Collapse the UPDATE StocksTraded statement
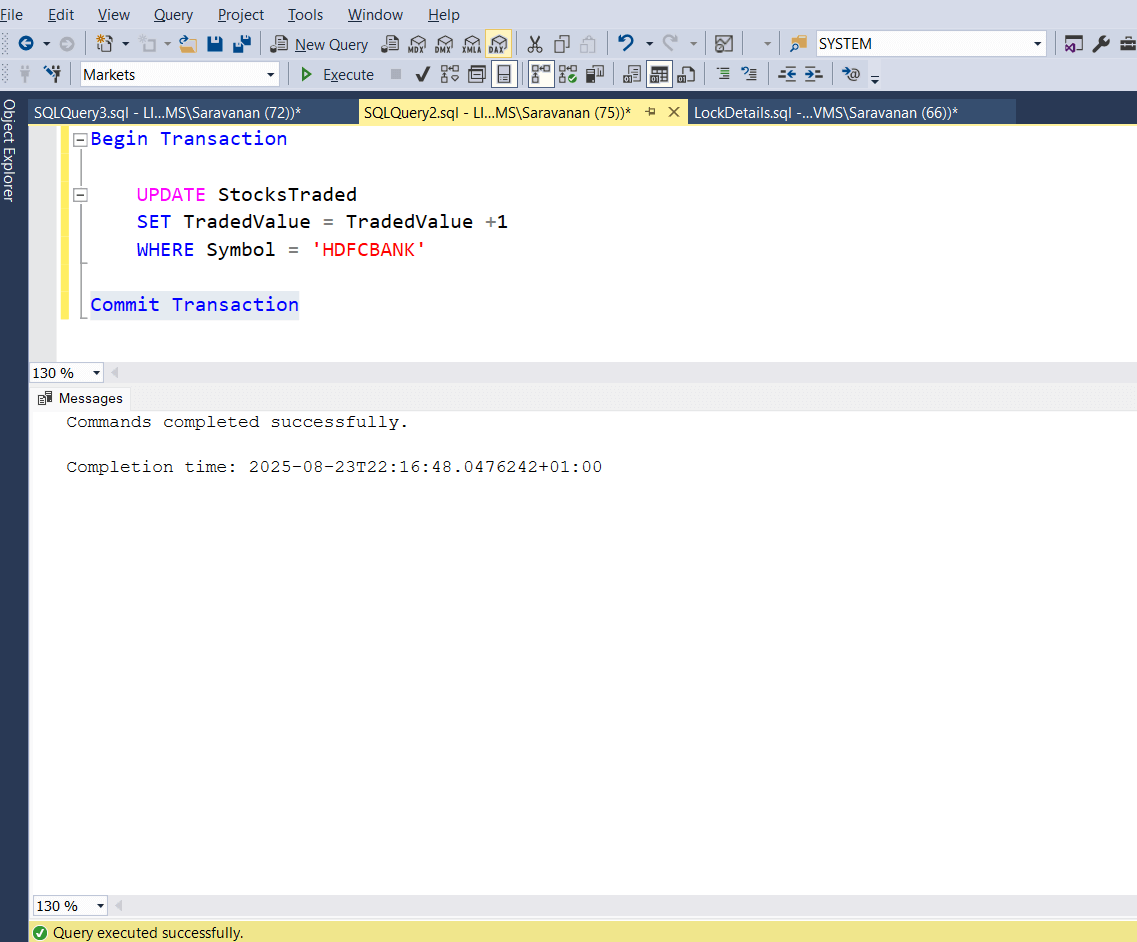 (x=80, y=195)
